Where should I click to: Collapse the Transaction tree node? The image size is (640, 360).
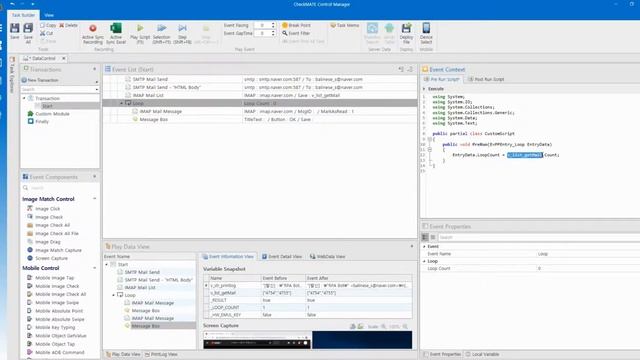(24, 98)
